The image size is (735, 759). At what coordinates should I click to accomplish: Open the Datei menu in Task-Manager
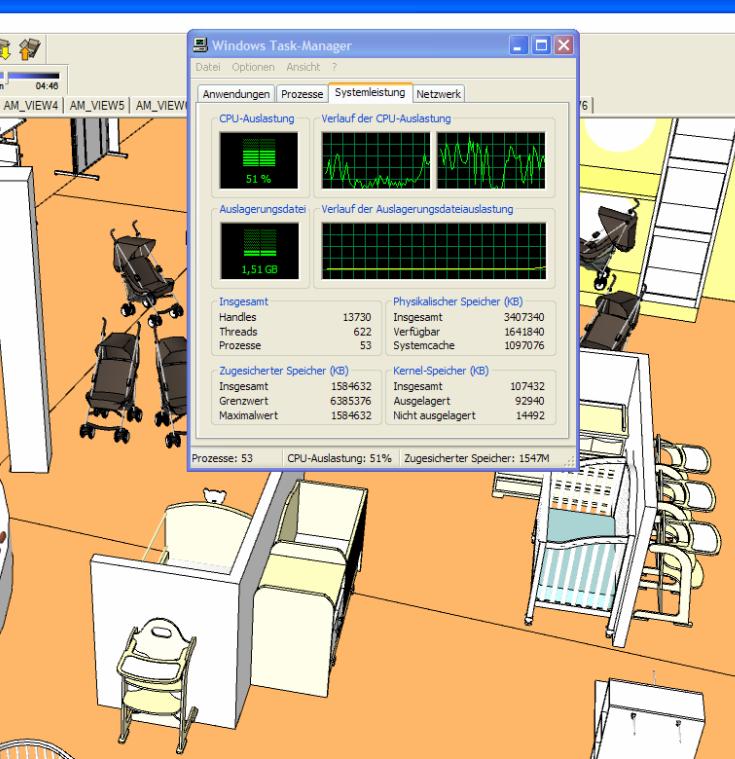[x=208, y=67]
